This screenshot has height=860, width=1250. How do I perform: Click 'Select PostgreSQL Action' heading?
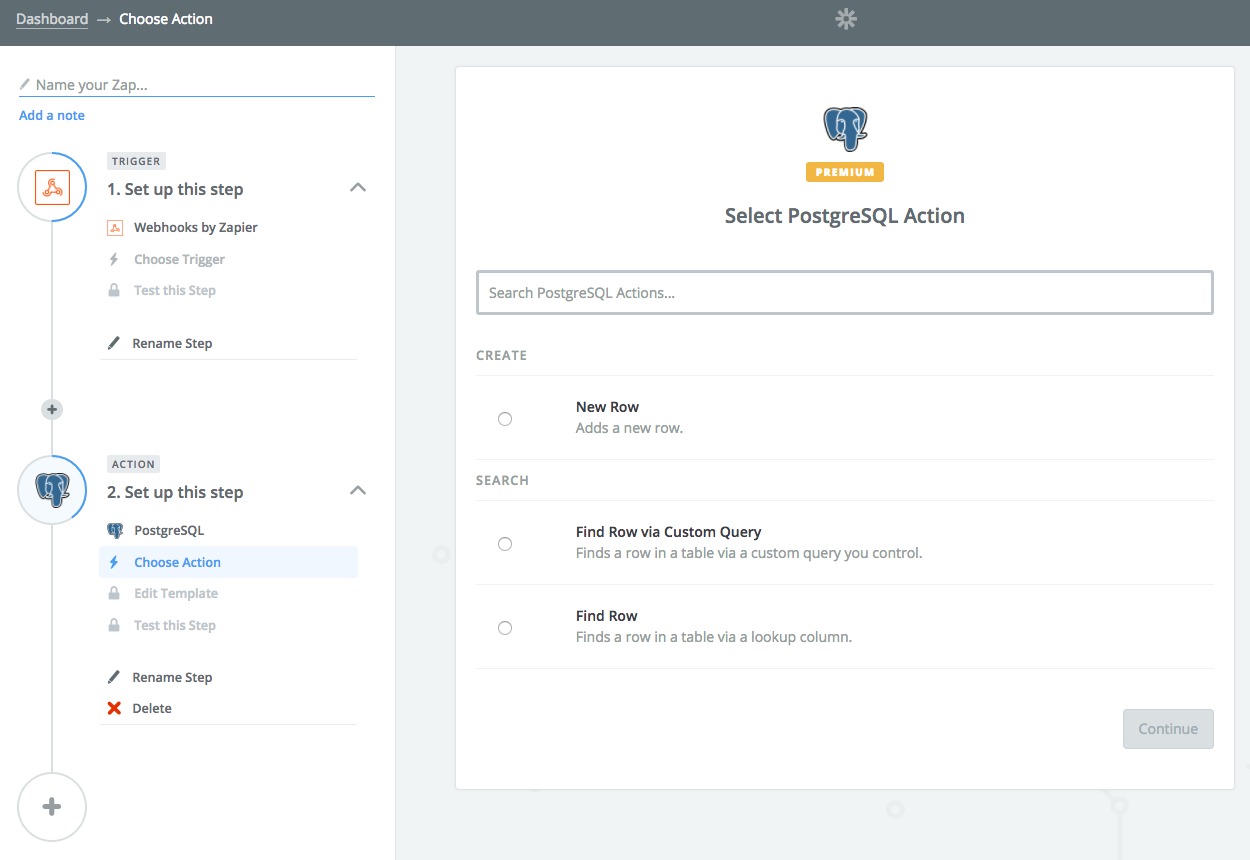(845, 216)
